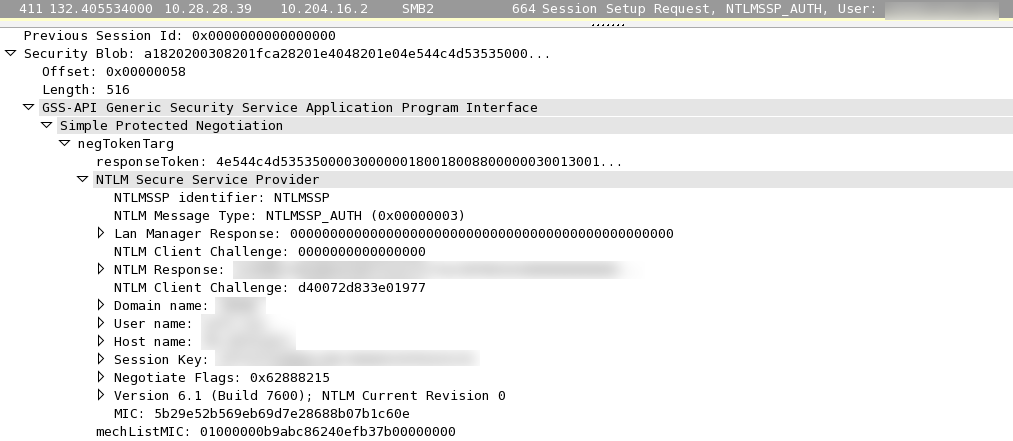Select the mechListMIC line

click(x=276, y=431)
